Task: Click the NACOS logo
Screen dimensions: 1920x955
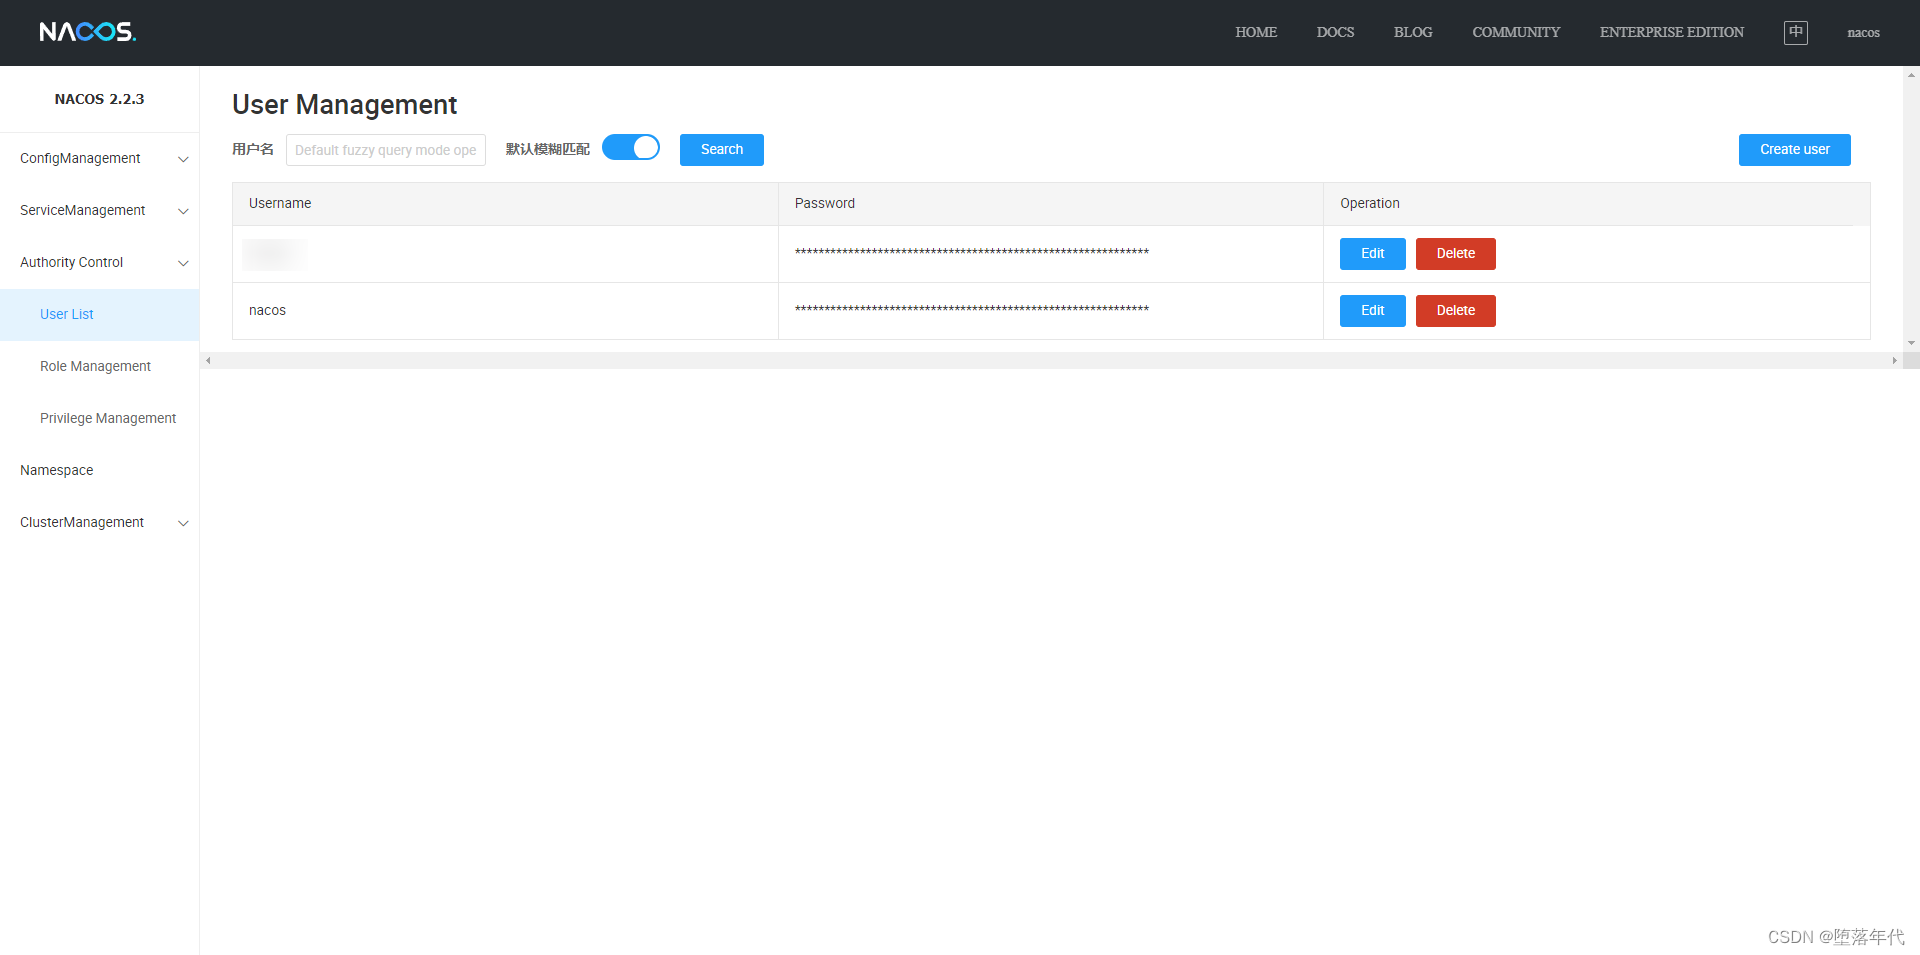Action: (88, 32)
